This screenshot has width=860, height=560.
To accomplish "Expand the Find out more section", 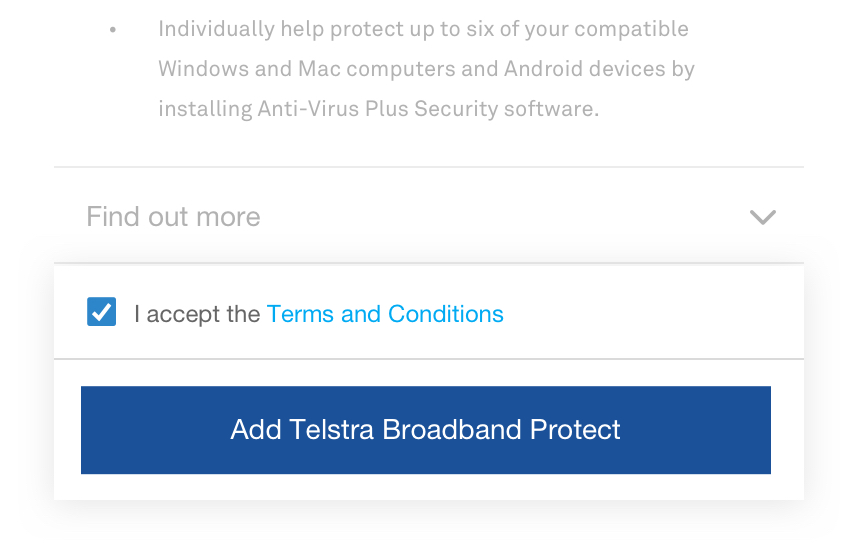I will (x=173, y=217).
